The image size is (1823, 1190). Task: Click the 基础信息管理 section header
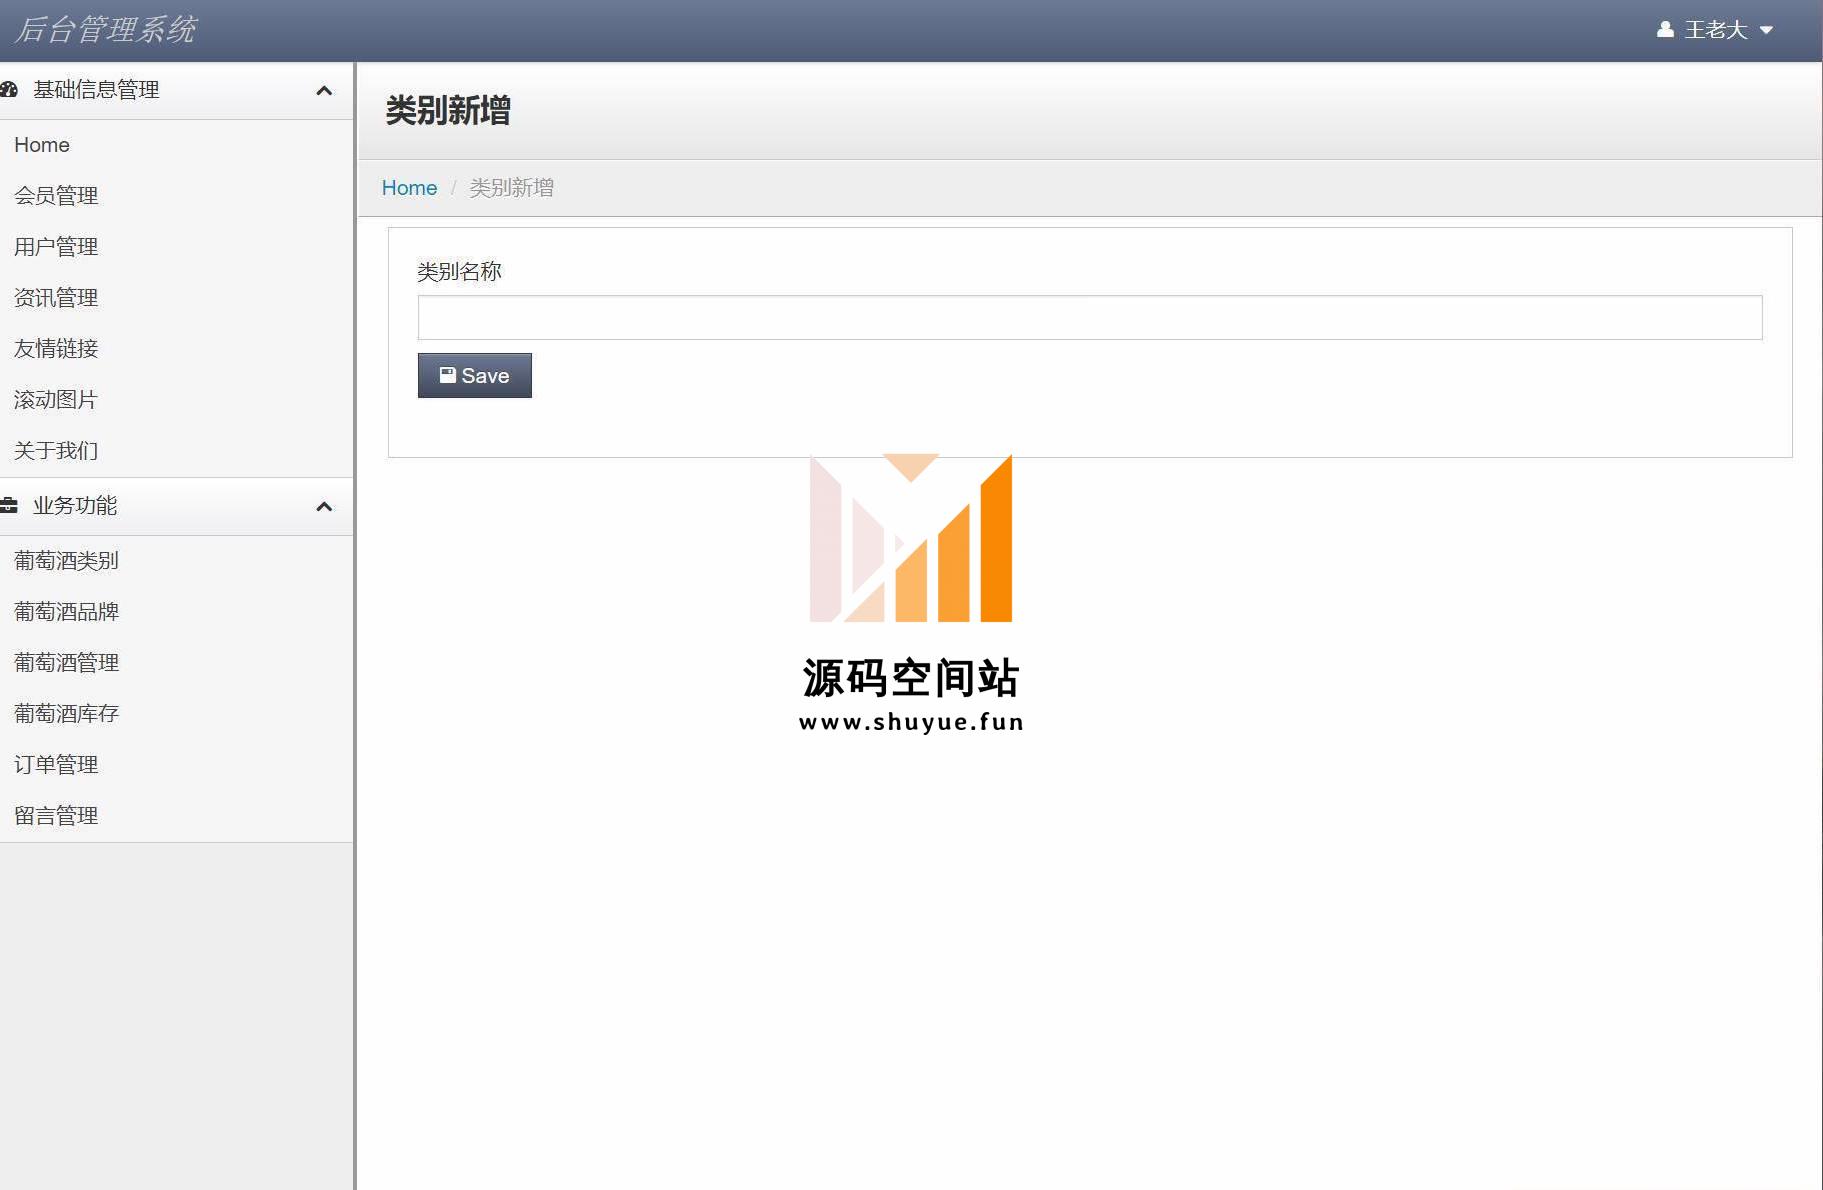pos(176,91)
